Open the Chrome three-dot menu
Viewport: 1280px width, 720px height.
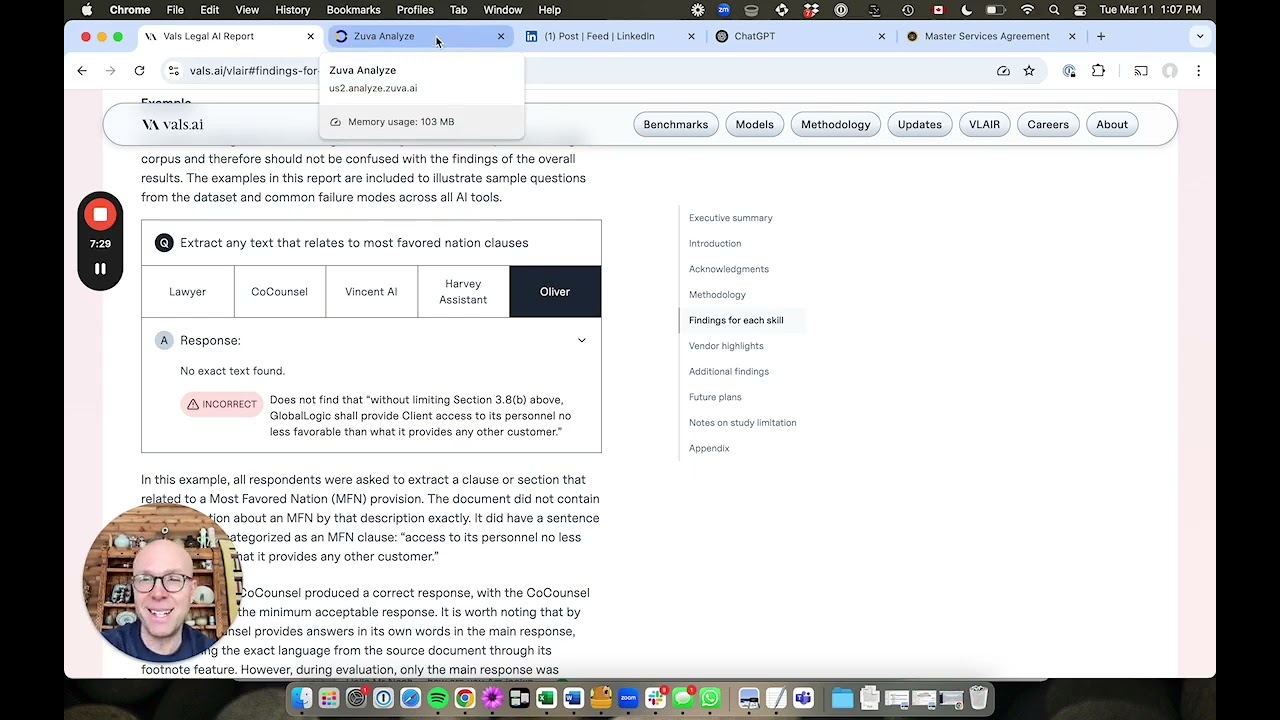1198,71
